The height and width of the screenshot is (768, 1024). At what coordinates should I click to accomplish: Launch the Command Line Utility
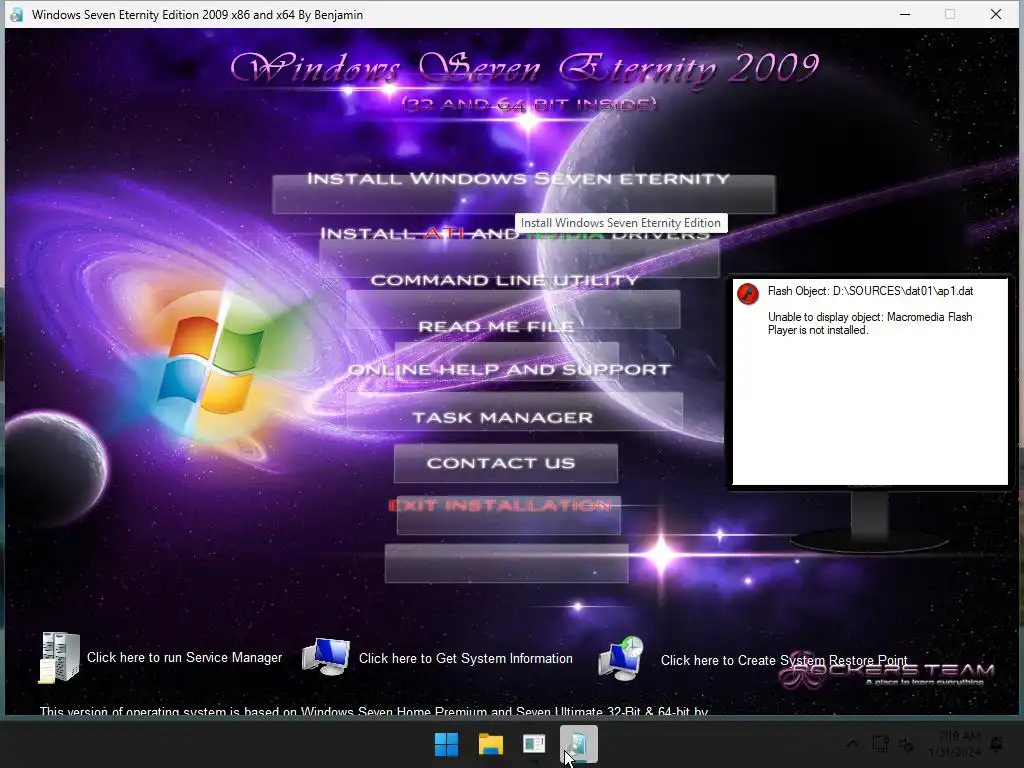513,309
